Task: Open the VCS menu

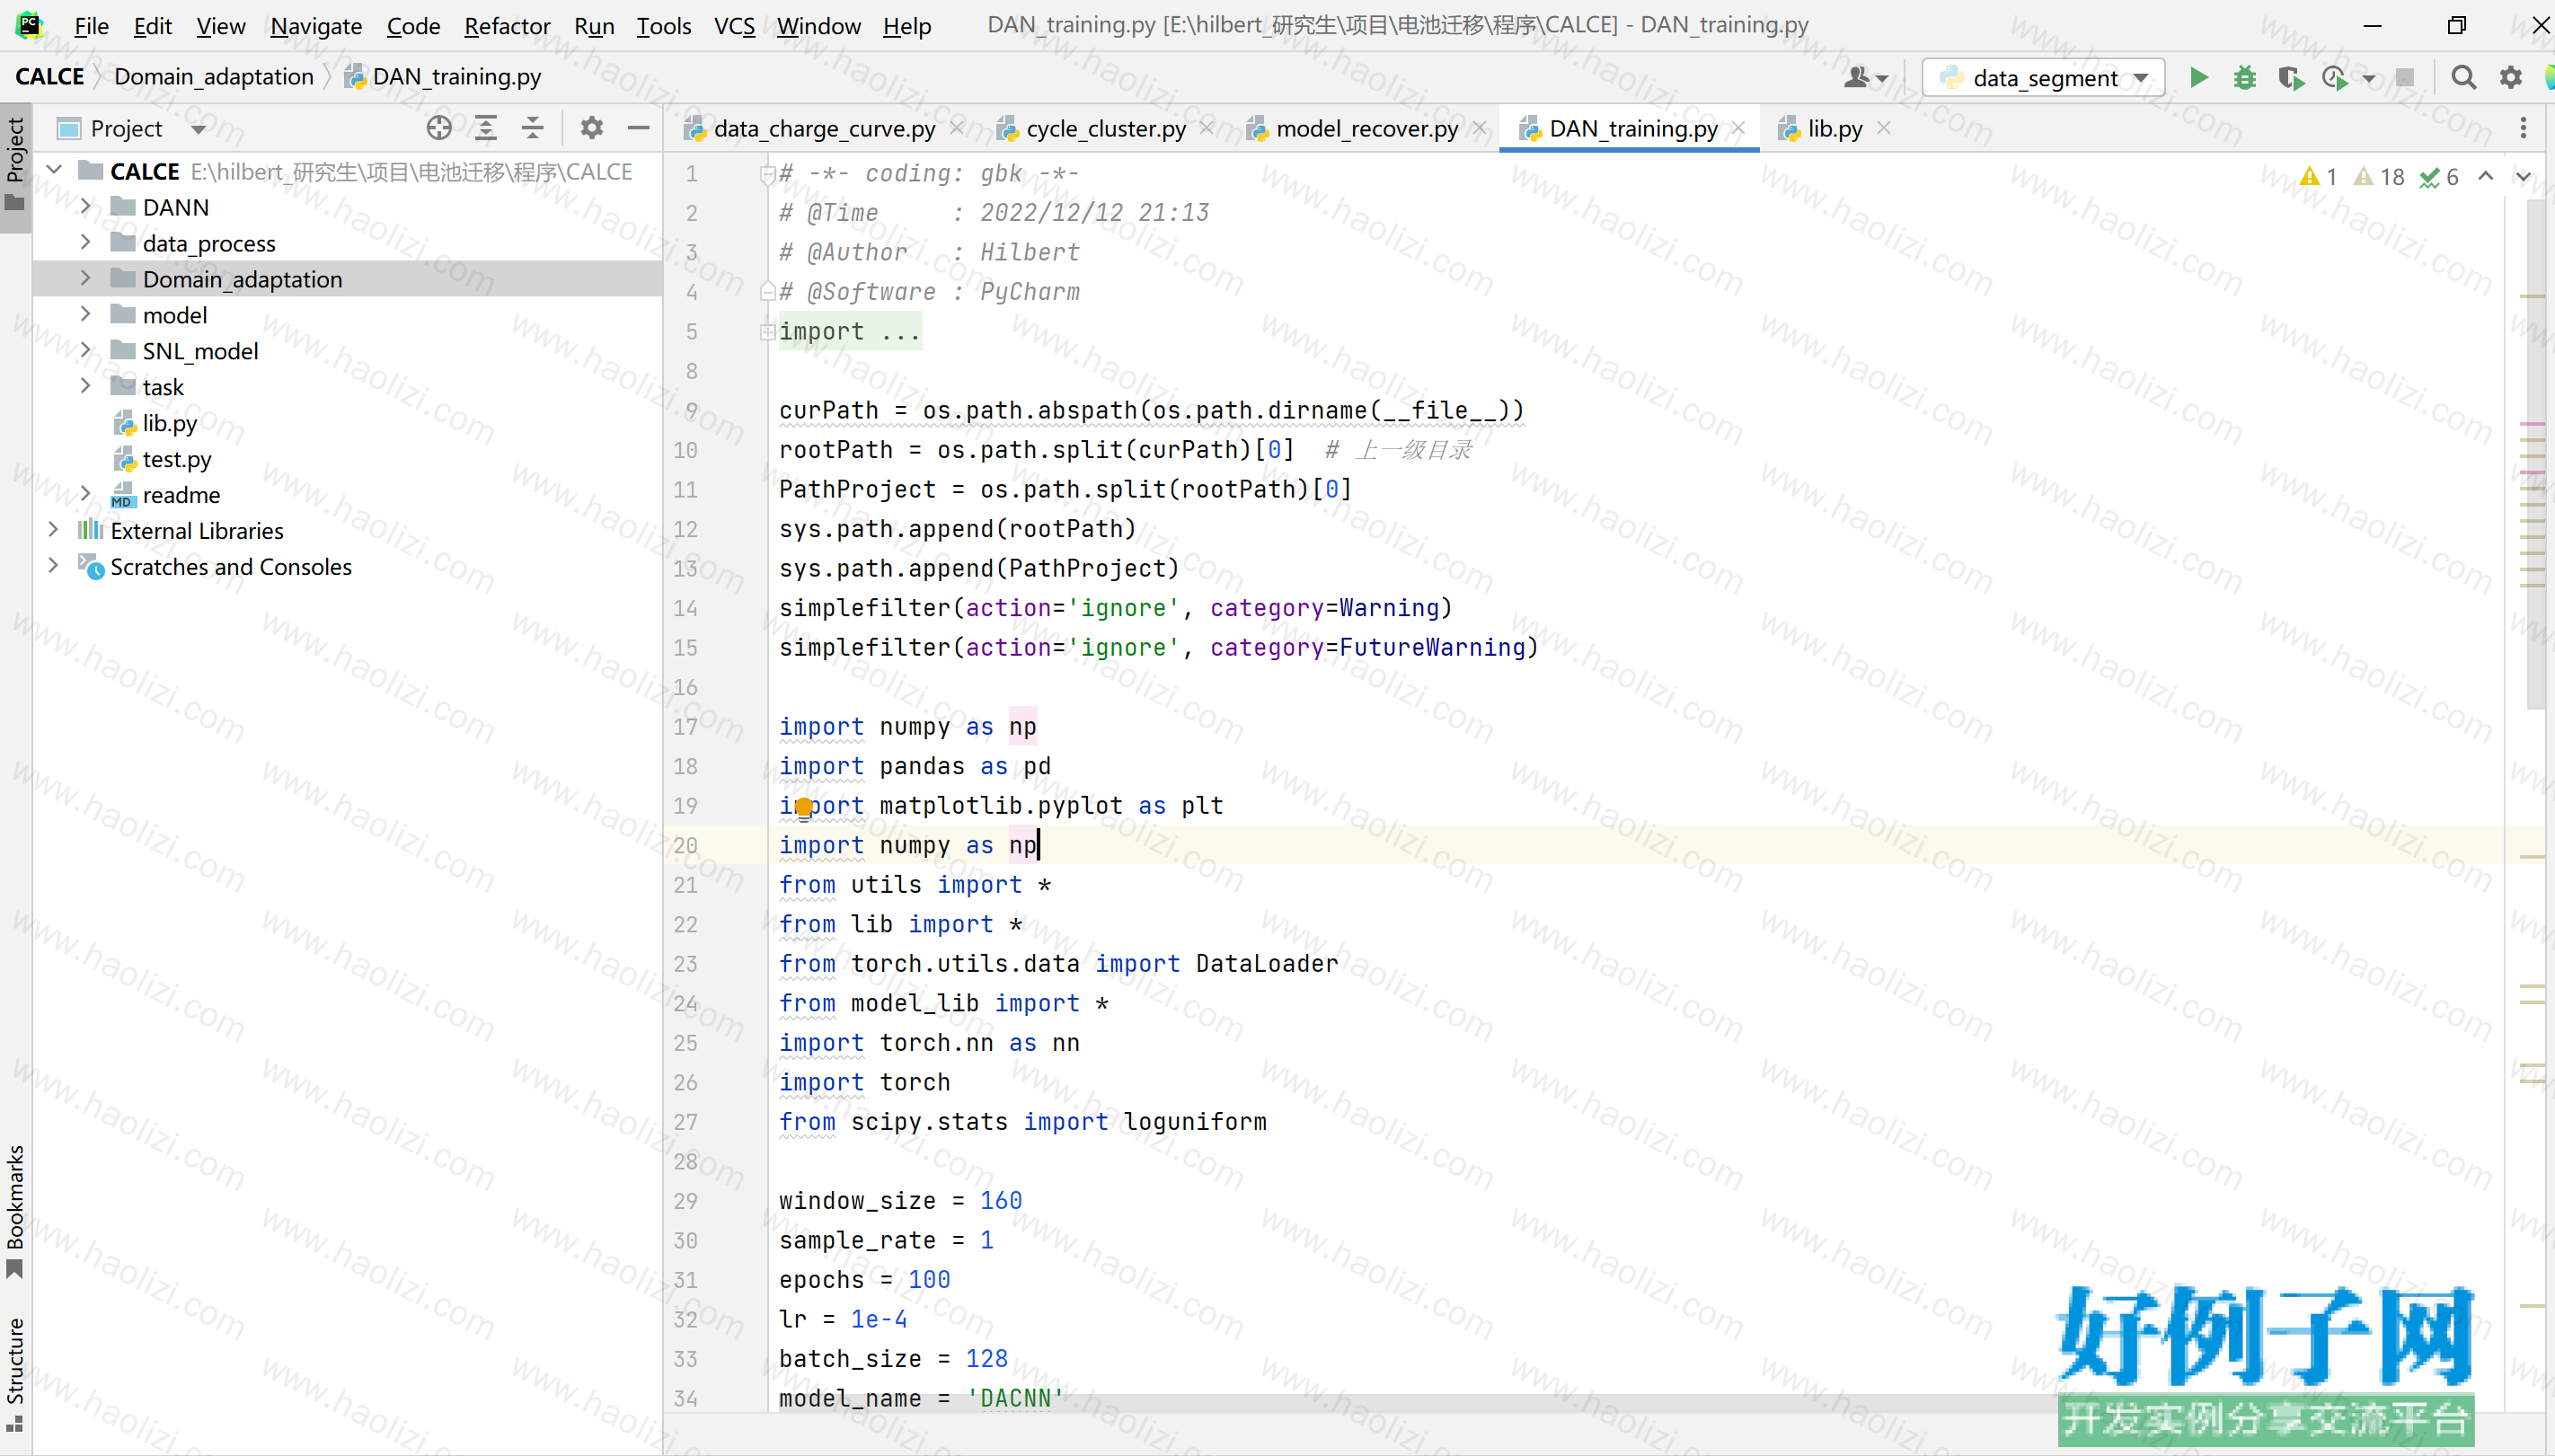Action: [734, 26]
